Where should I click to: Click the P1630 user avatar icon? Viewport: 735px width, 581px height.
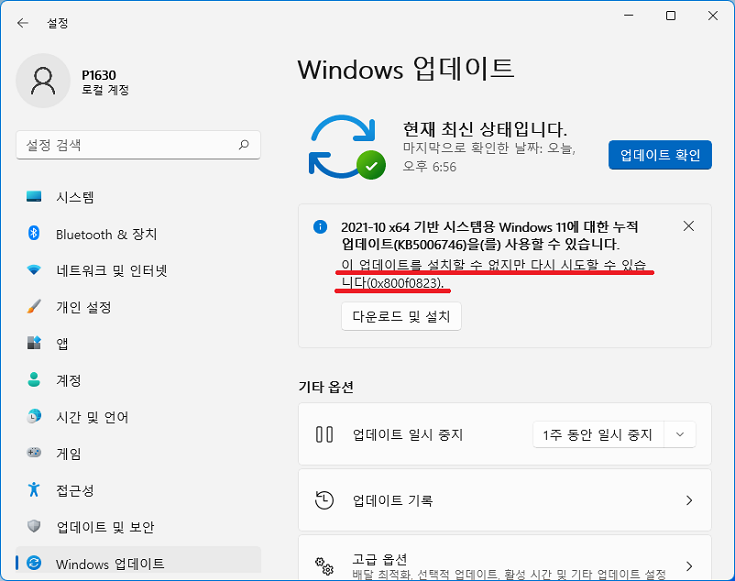(43, 81)
